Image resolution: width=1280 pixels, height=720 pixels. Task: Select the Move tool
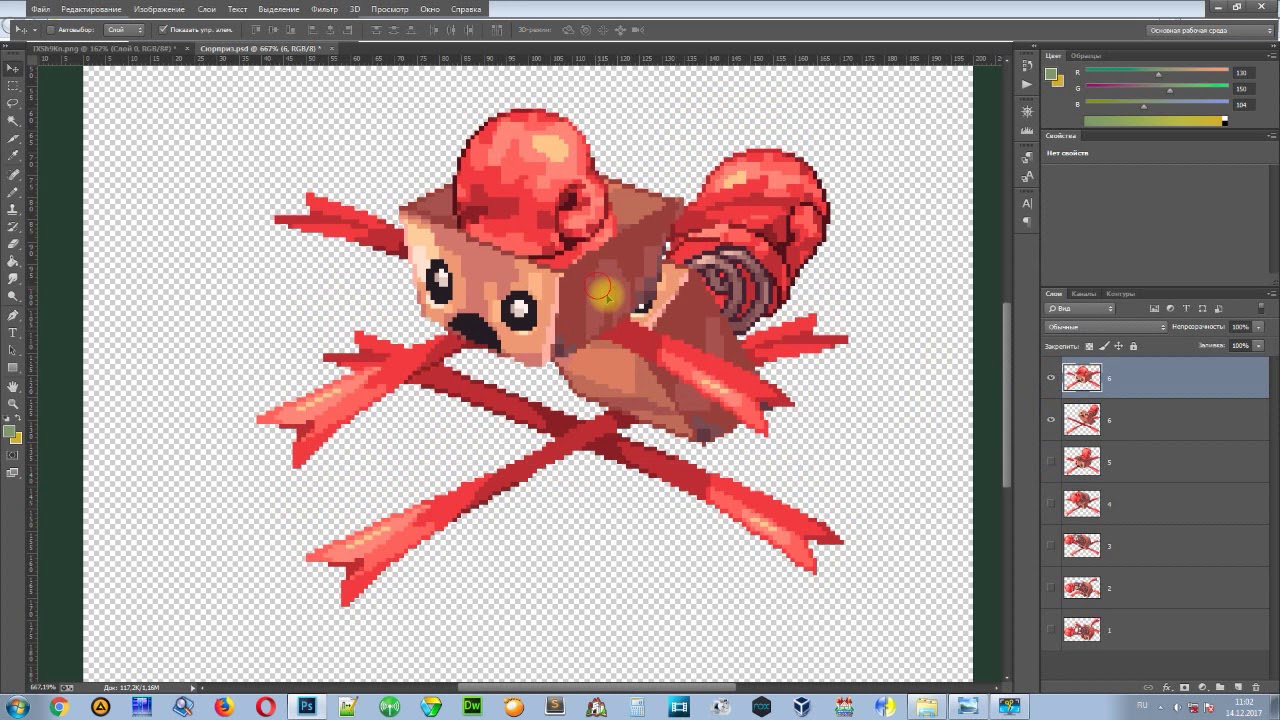(13, 68)
